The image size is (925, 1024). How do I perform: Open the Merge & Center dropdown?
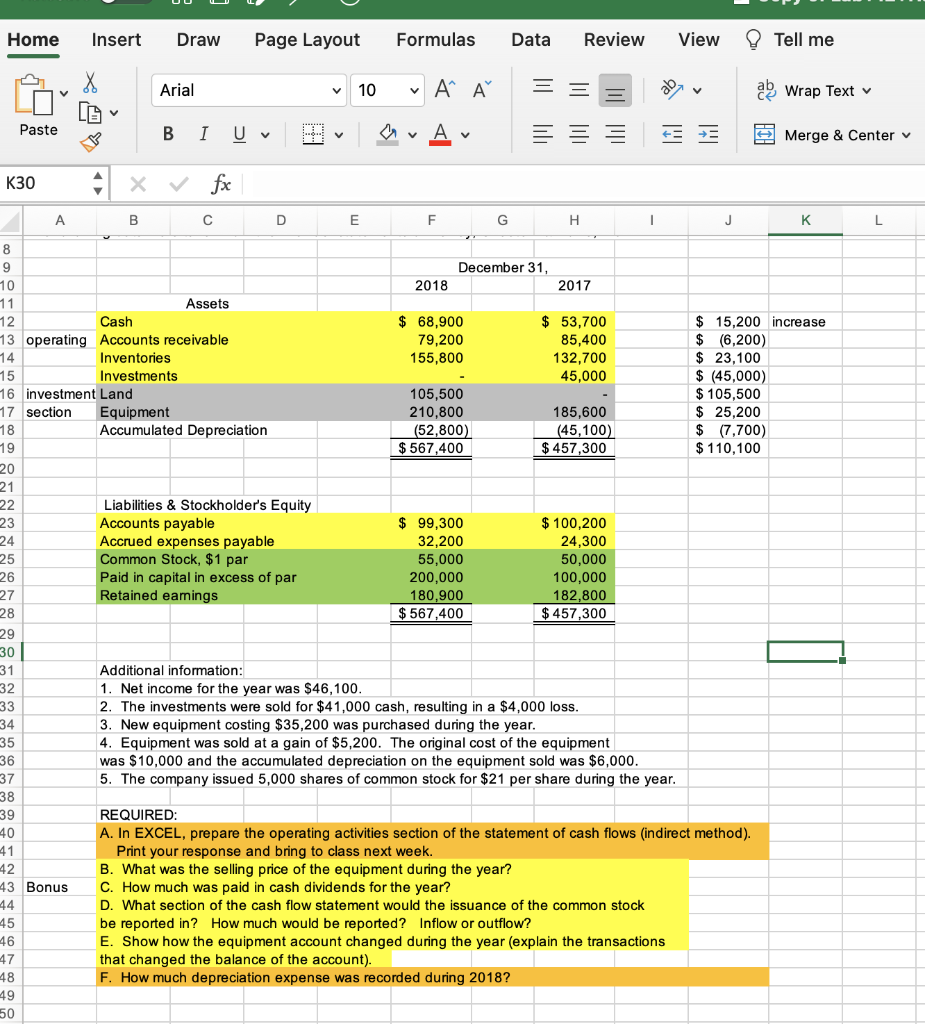(905, 135)
